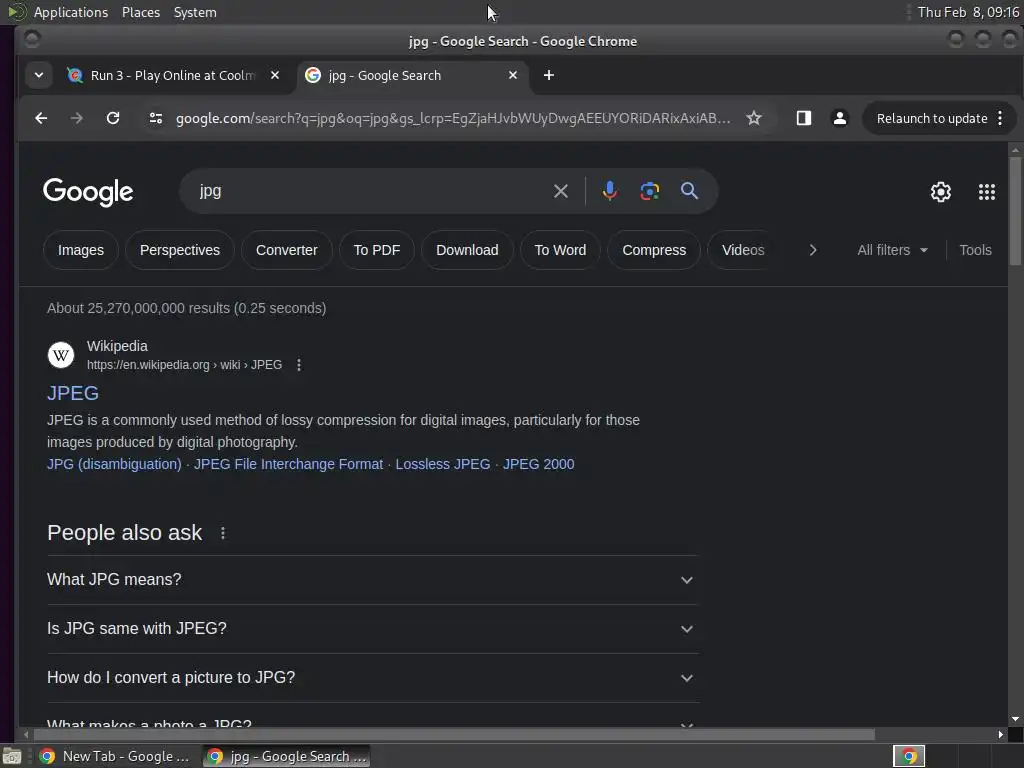Screen dimensions: 1024x768
Task: Click the forward navigation arrow
Action: click(x=76, y=118)
